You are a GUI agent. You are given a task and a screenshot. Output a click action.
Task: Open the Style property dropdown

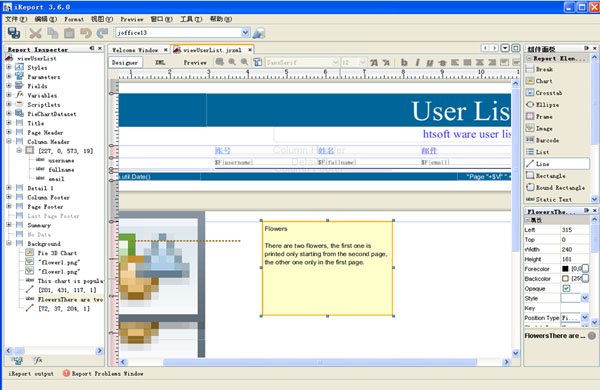pyautogui.click(x=585, y=298)
